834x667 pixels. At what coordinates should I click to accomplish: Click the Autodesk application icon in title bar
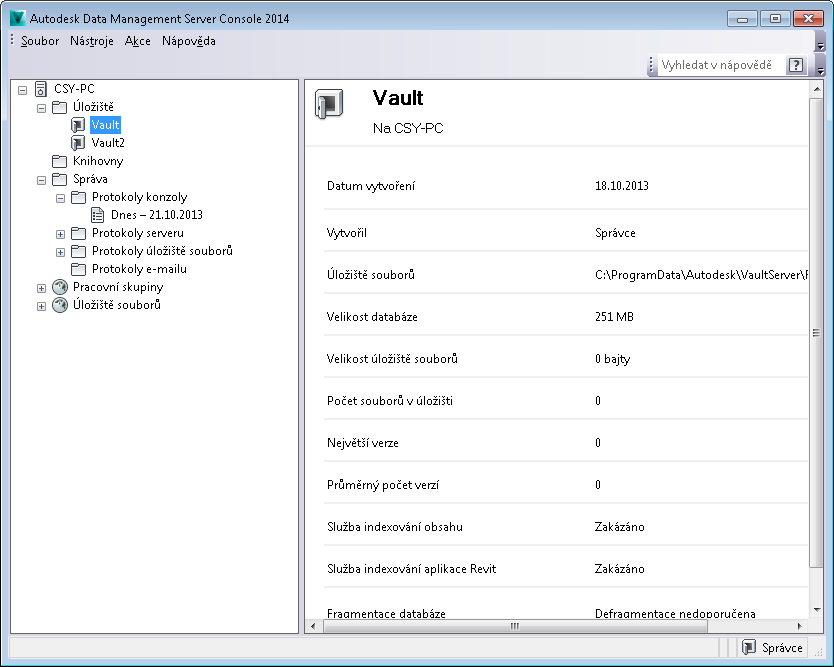tap(18, 19)
